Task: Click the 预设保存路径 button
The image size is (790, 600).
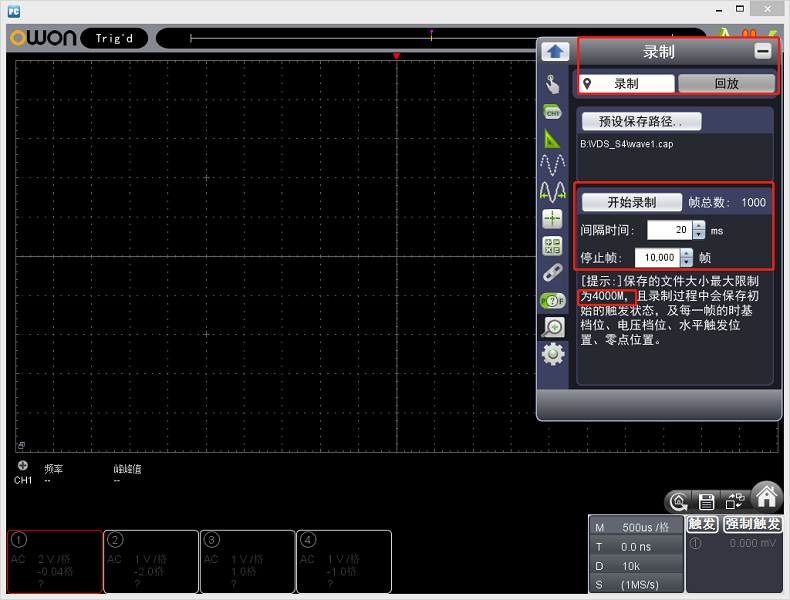Action: click(641, 121)
